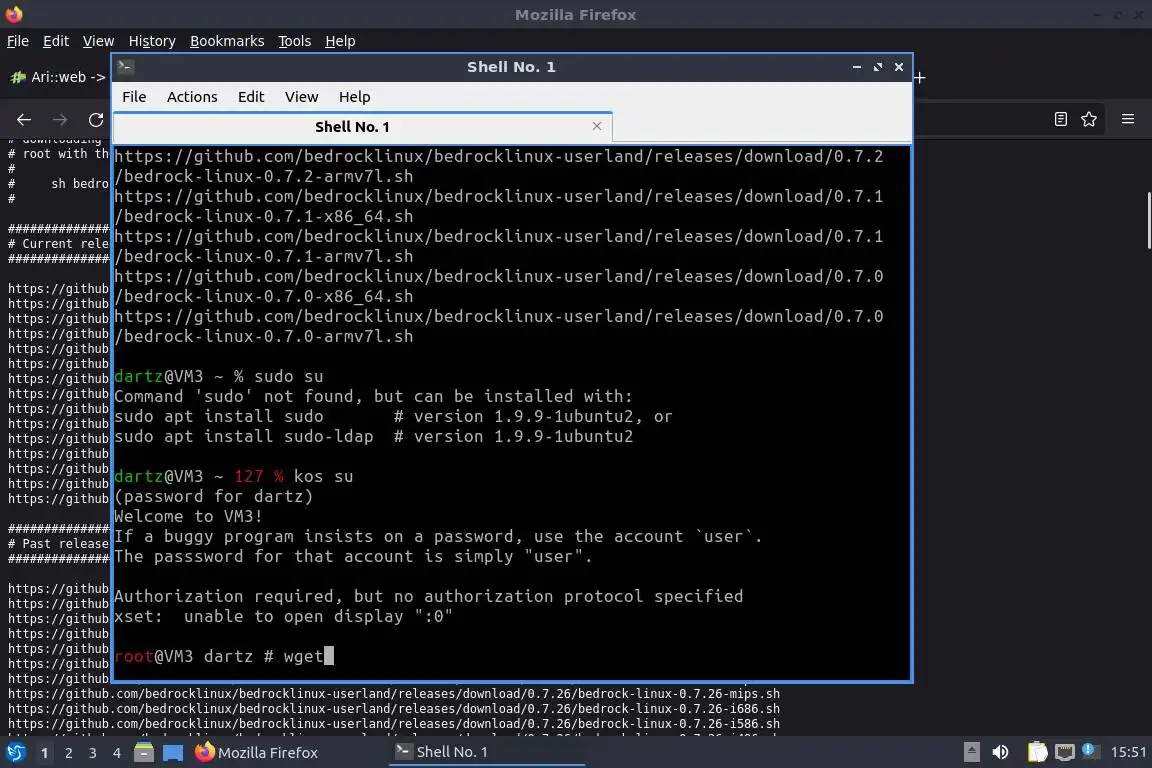Image resolution: width=1152 pixels, height=768 pixels.
Task: Click the bedrock-linux-0.7.26-i686.sh URL
Action: tap(394, 709)
